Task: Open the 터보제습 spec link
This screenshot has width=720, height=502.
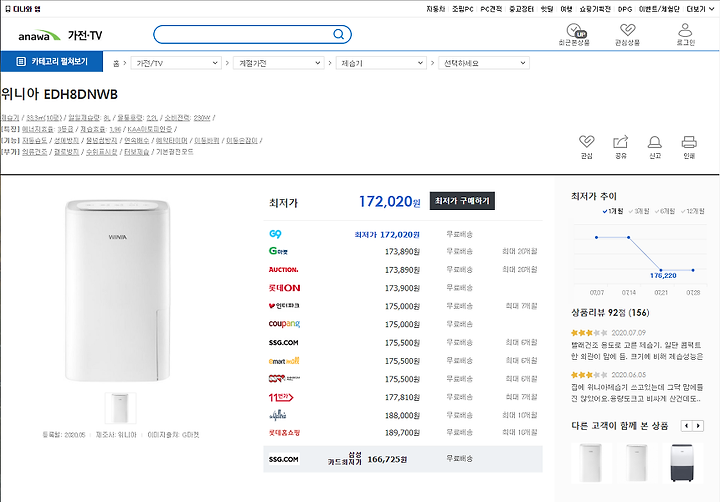Action: (x=136, y=152)
